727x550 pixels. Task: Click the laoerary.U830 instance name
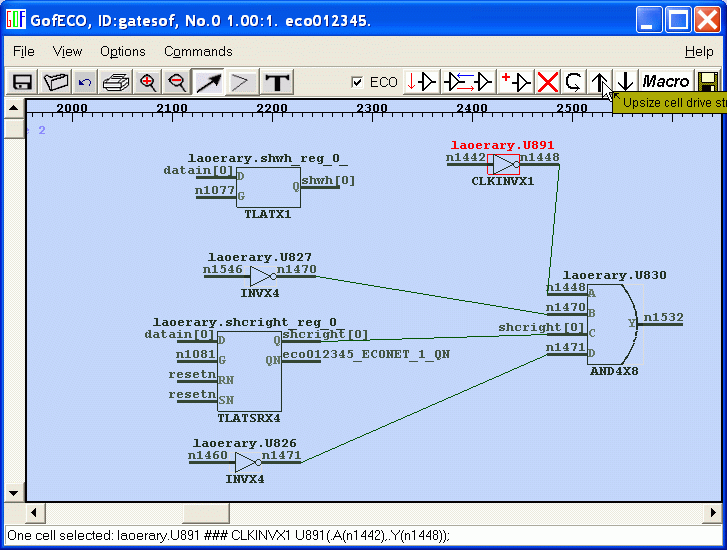point(614,275)
